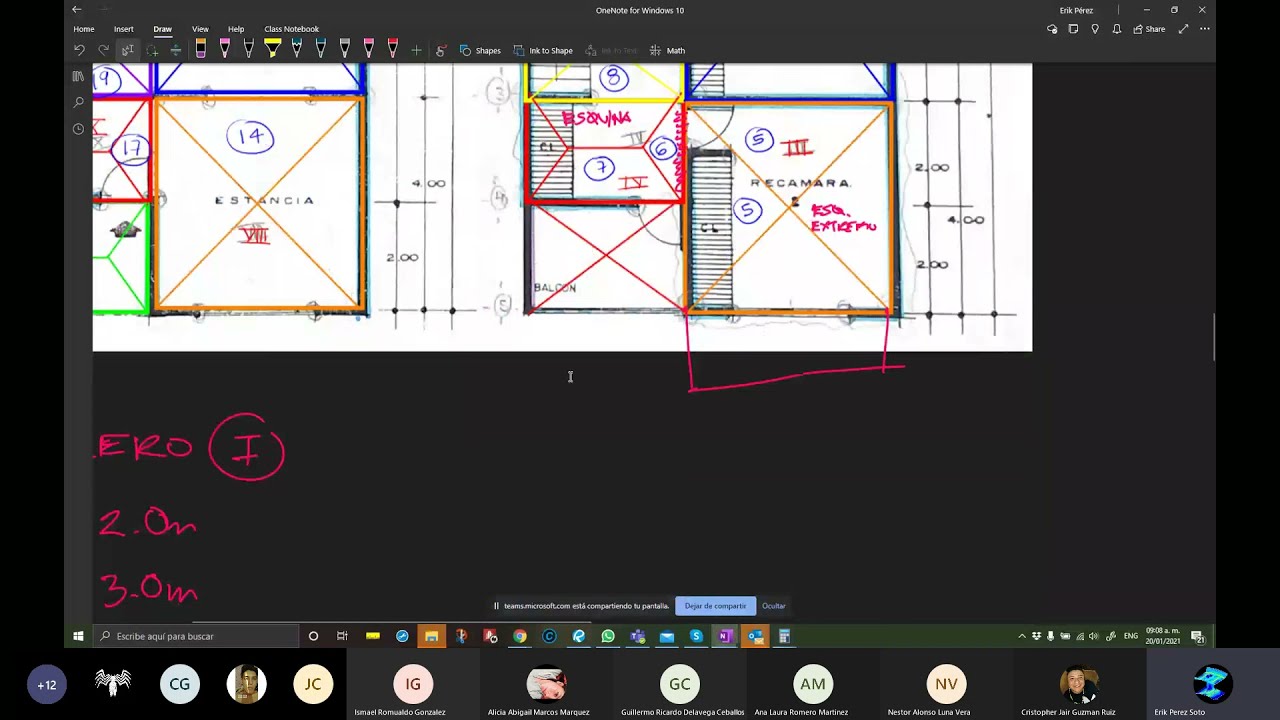This screenshot has width=1280, height=720.
Task: Open the Windows Start menu
Action: tap(78, 636)
